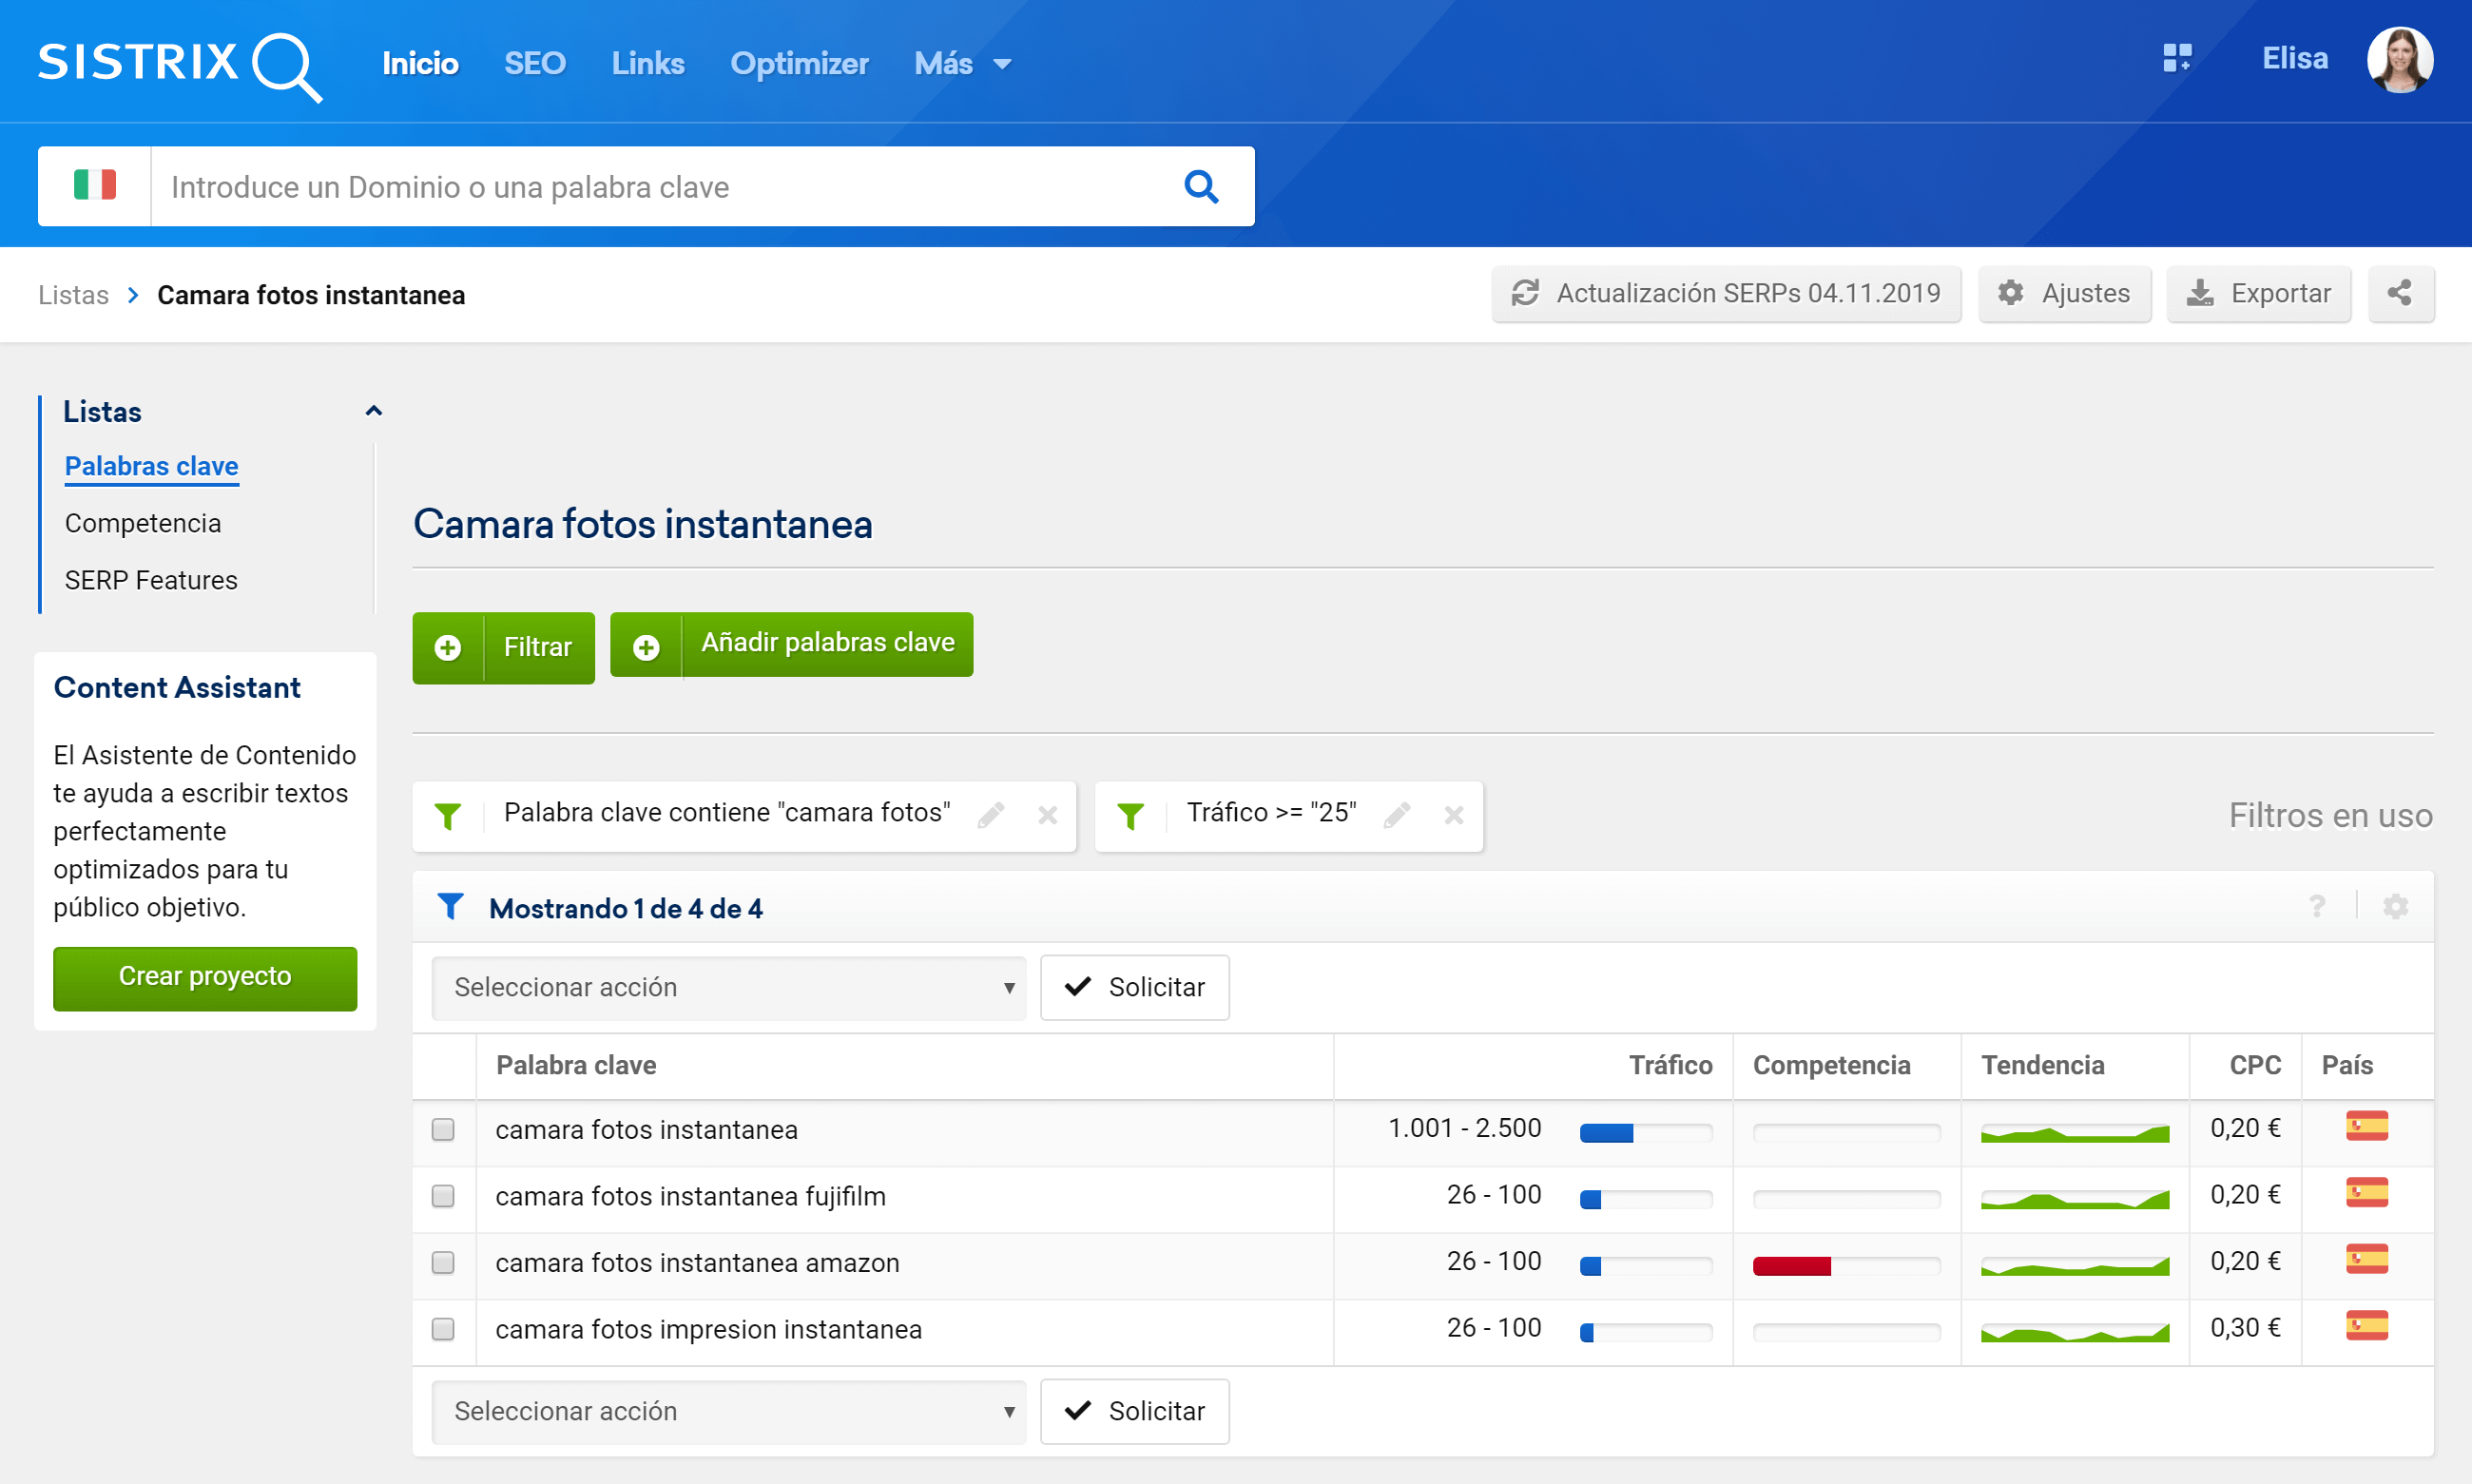Click the Actualización SERPs refresh button
This screenshot has width=2472, height=1484.
pos(1726,293)
